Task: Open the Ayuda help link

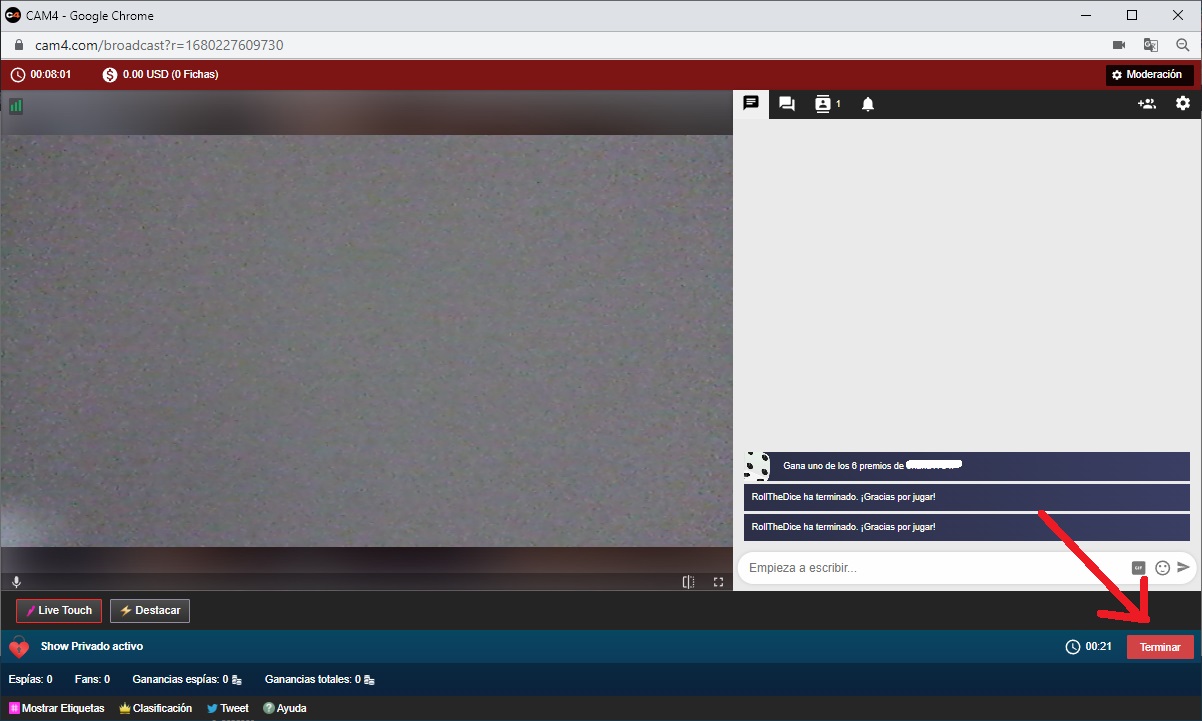Action: click(x=285, y=708)
